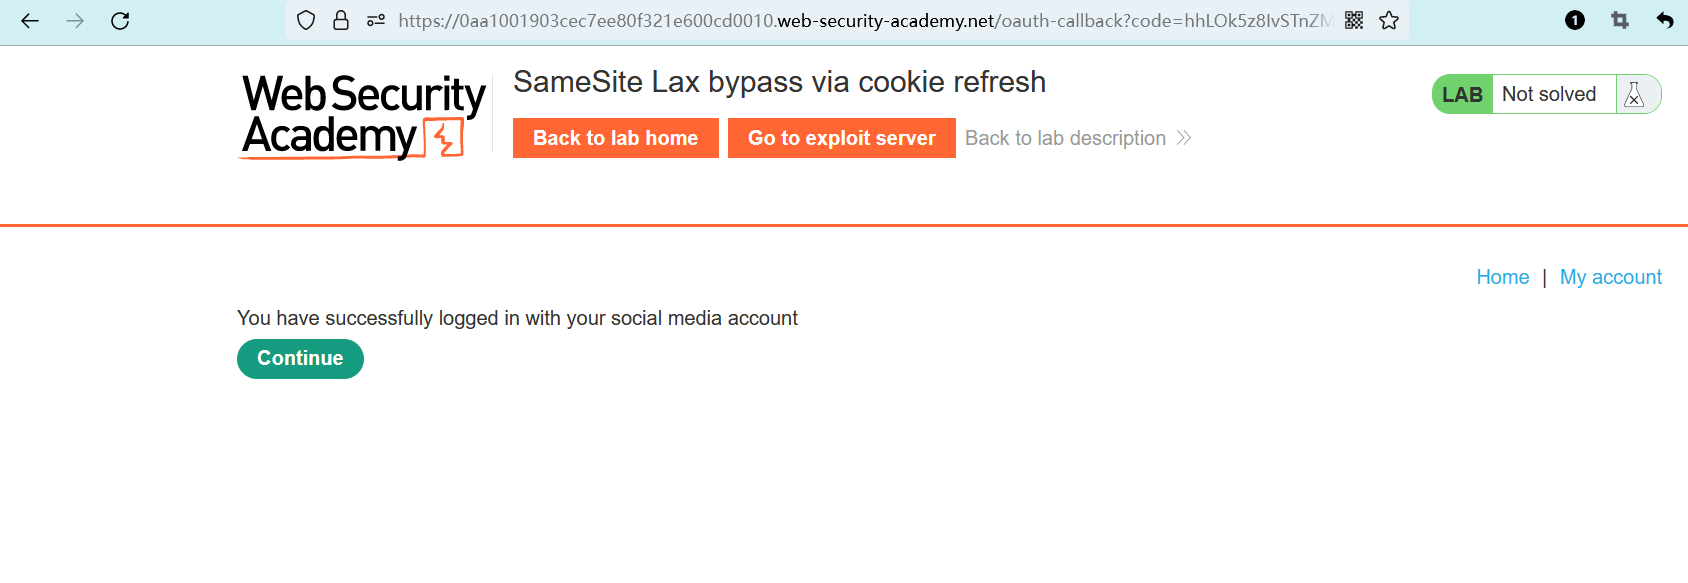Open the tracking protection shield
This screenshot has width=1688, height=583.
pyautogui.click(x=307, y=20)
